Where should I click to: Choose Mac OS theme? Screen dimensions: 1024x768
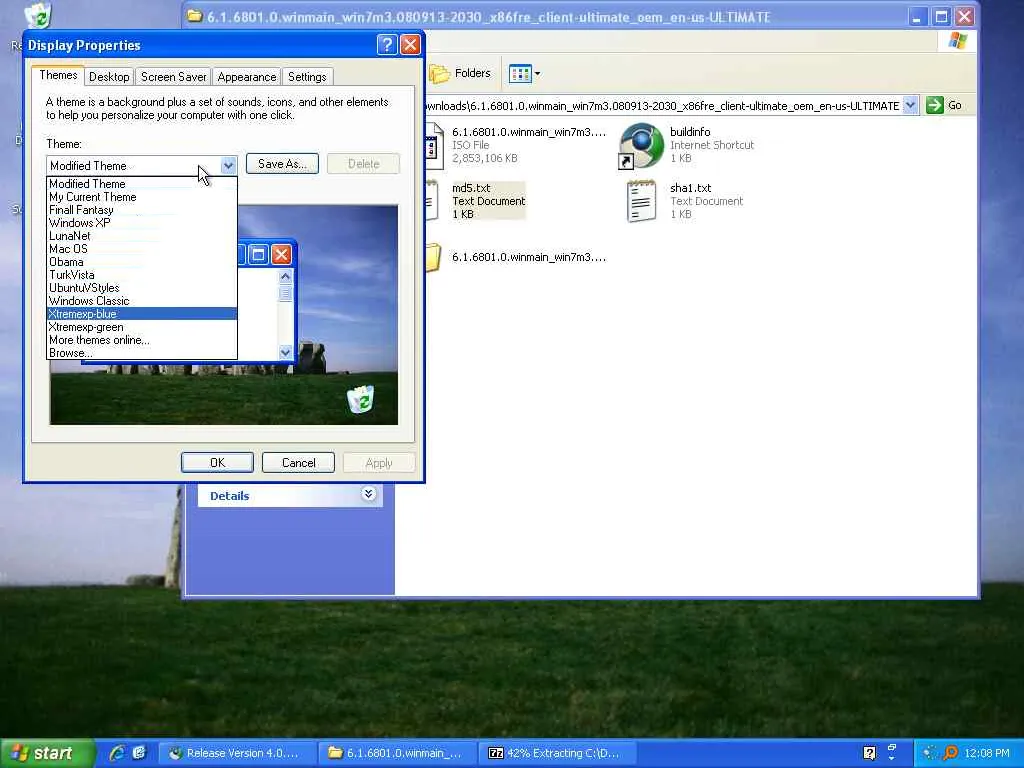click(142, 249)
